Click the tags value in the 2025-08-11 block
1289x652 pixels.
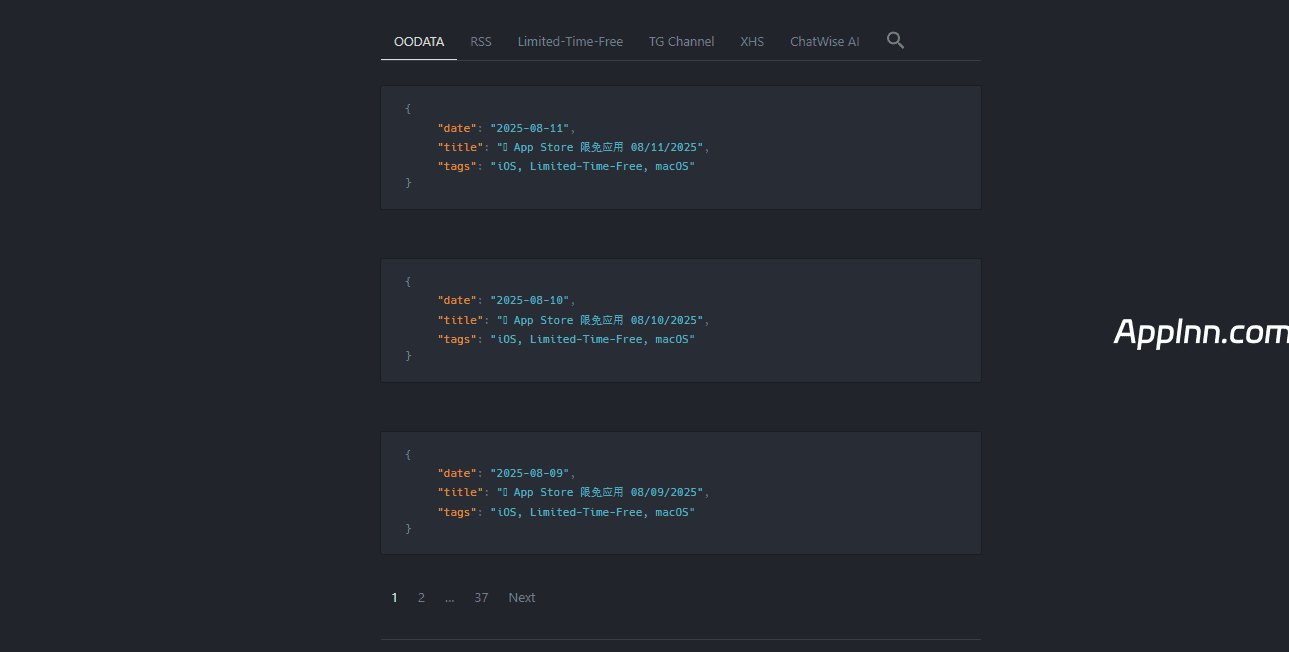592,166
